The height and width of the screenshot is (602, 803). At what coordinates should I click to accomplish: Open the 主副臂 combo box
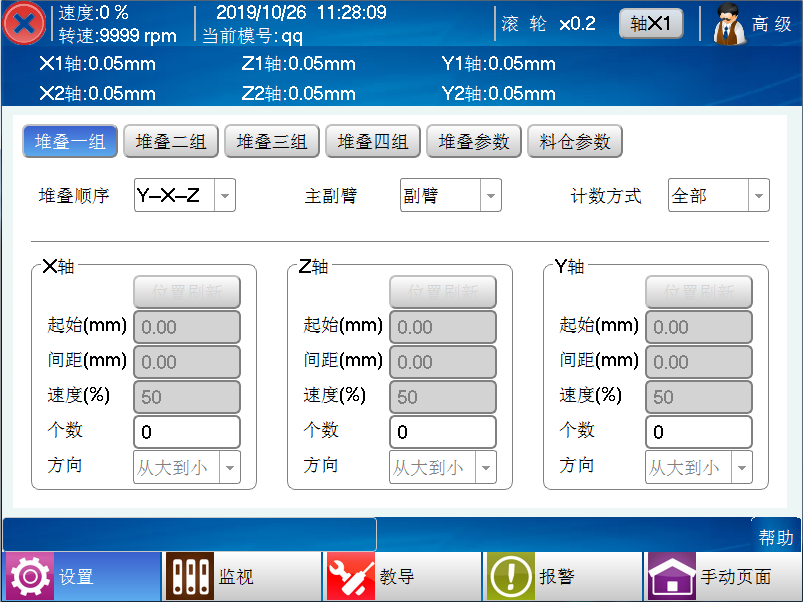[490, 196]
